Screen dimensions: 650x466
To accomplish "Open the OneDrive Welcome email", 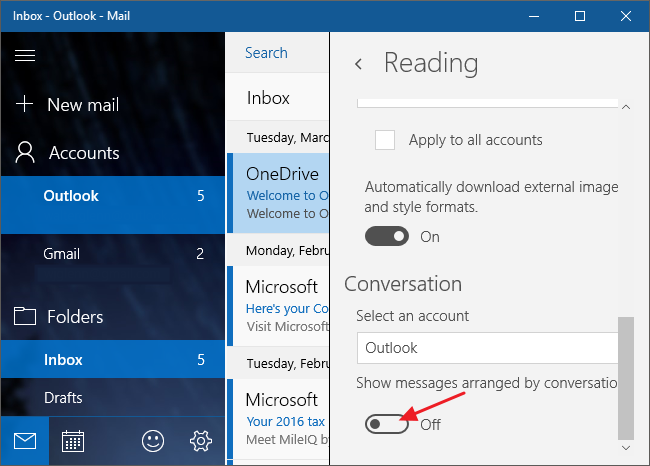I will [x=278, y=193].
